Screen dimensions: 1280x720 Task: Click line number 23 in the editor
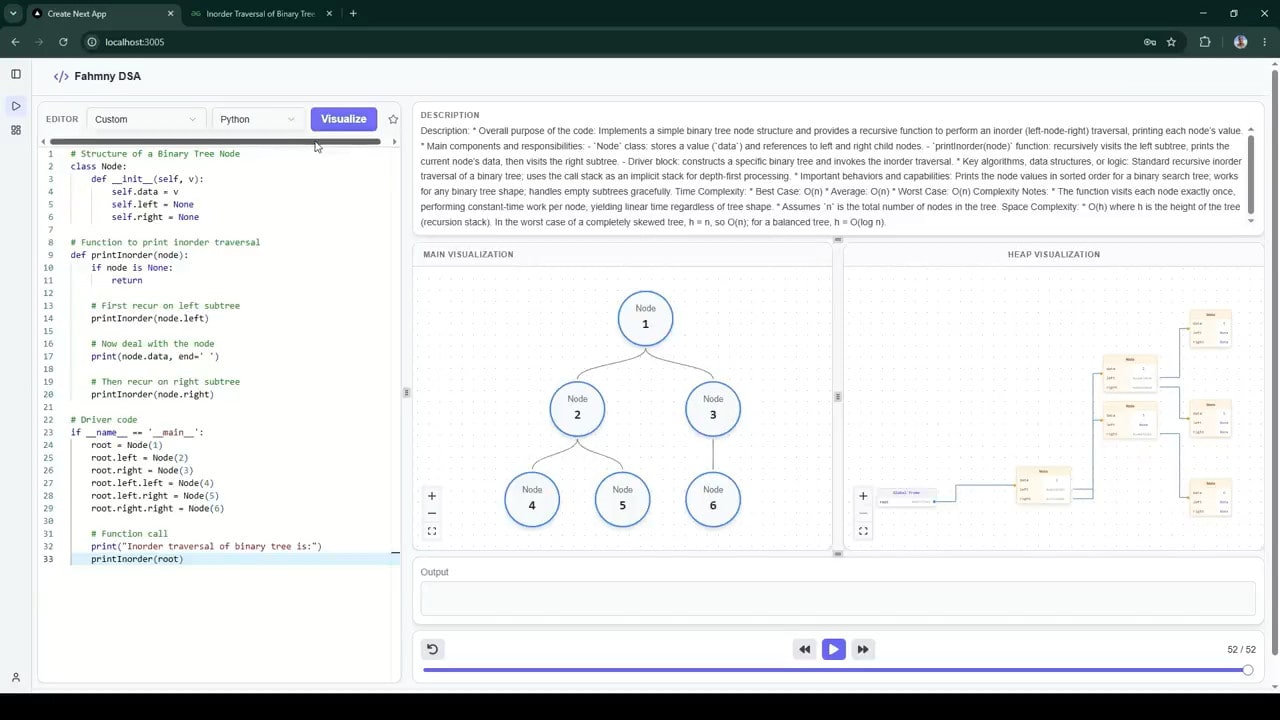click(48, 432)
